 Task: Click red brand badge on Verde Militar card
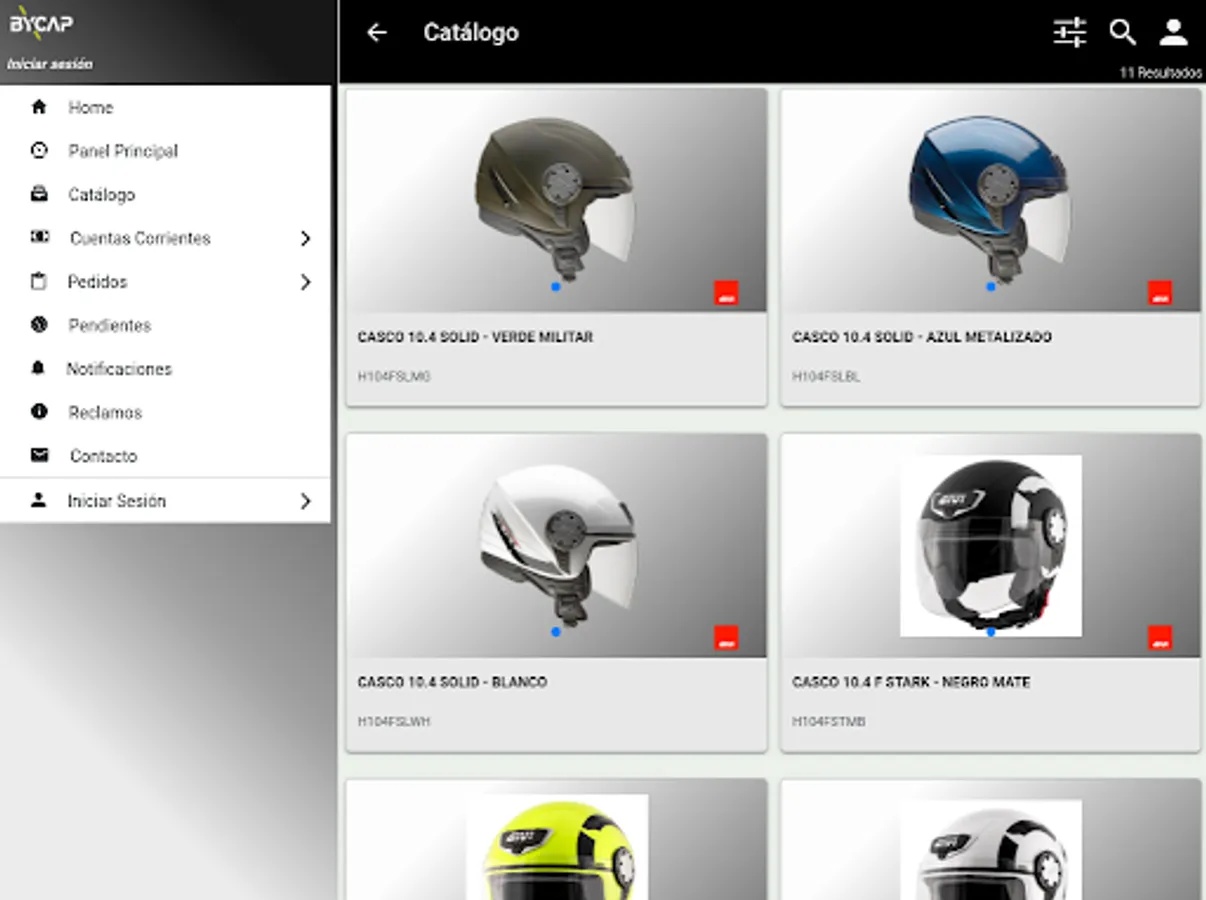pos(726,293)
